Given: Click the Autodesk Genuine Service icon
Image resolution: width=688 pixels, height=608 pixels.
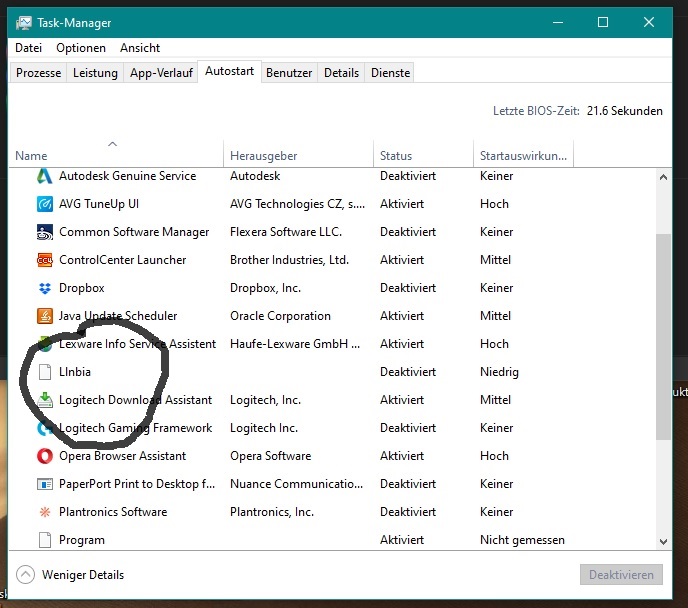Looking at the screenshot, I should (x=44, y=176).
